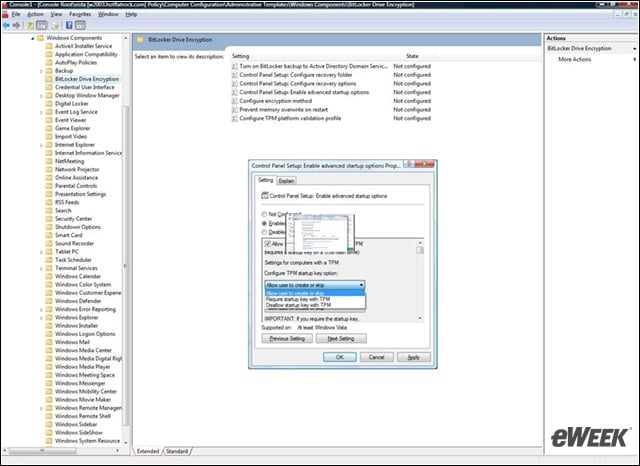
Task: Click the policy icon in the dialog's setting header
Action: coord(264,196)
